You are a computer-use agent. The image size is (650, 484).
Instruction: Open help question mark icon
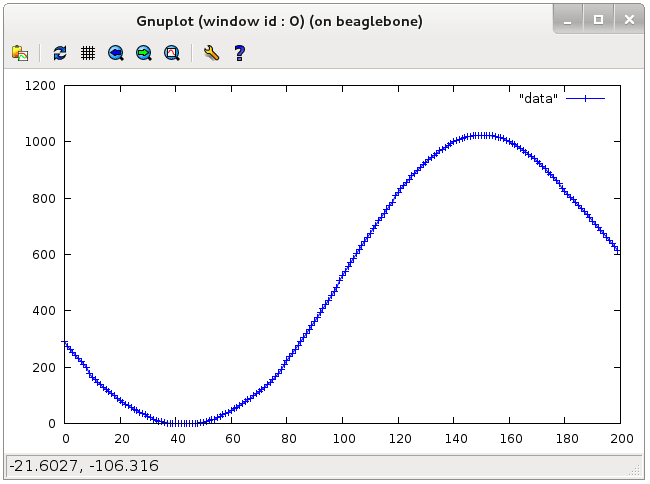click(x=240, y=53)
